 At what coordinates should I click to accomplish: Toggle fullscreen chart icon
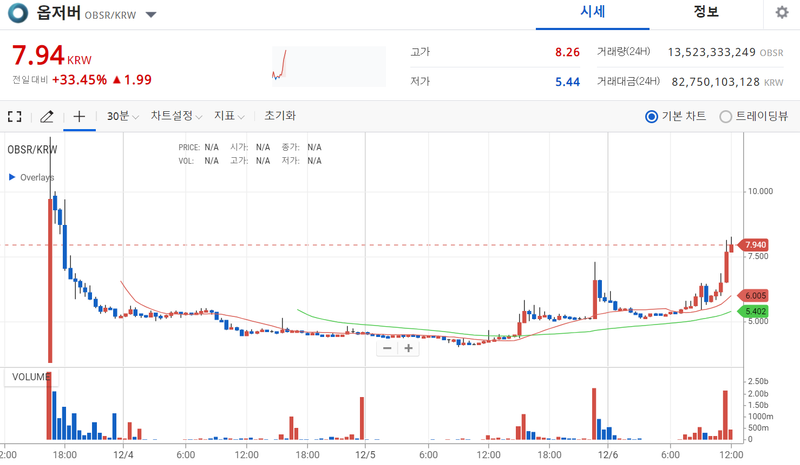[x=15, y=117]
